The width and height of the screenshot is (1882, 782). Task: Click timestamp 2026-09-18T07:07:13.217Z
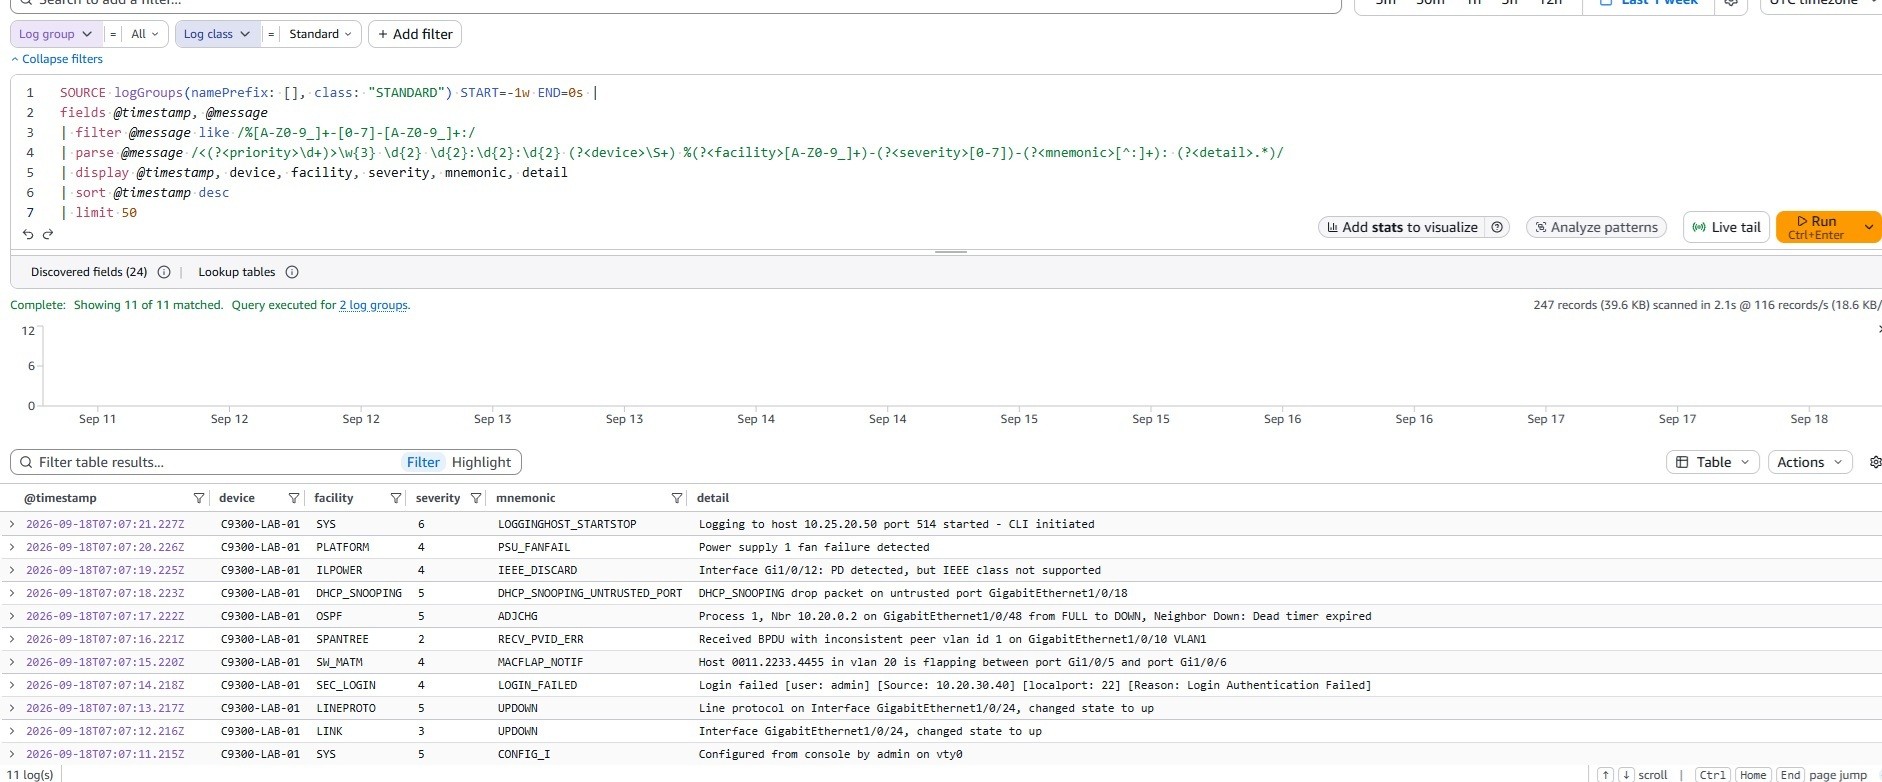point(105,708)
